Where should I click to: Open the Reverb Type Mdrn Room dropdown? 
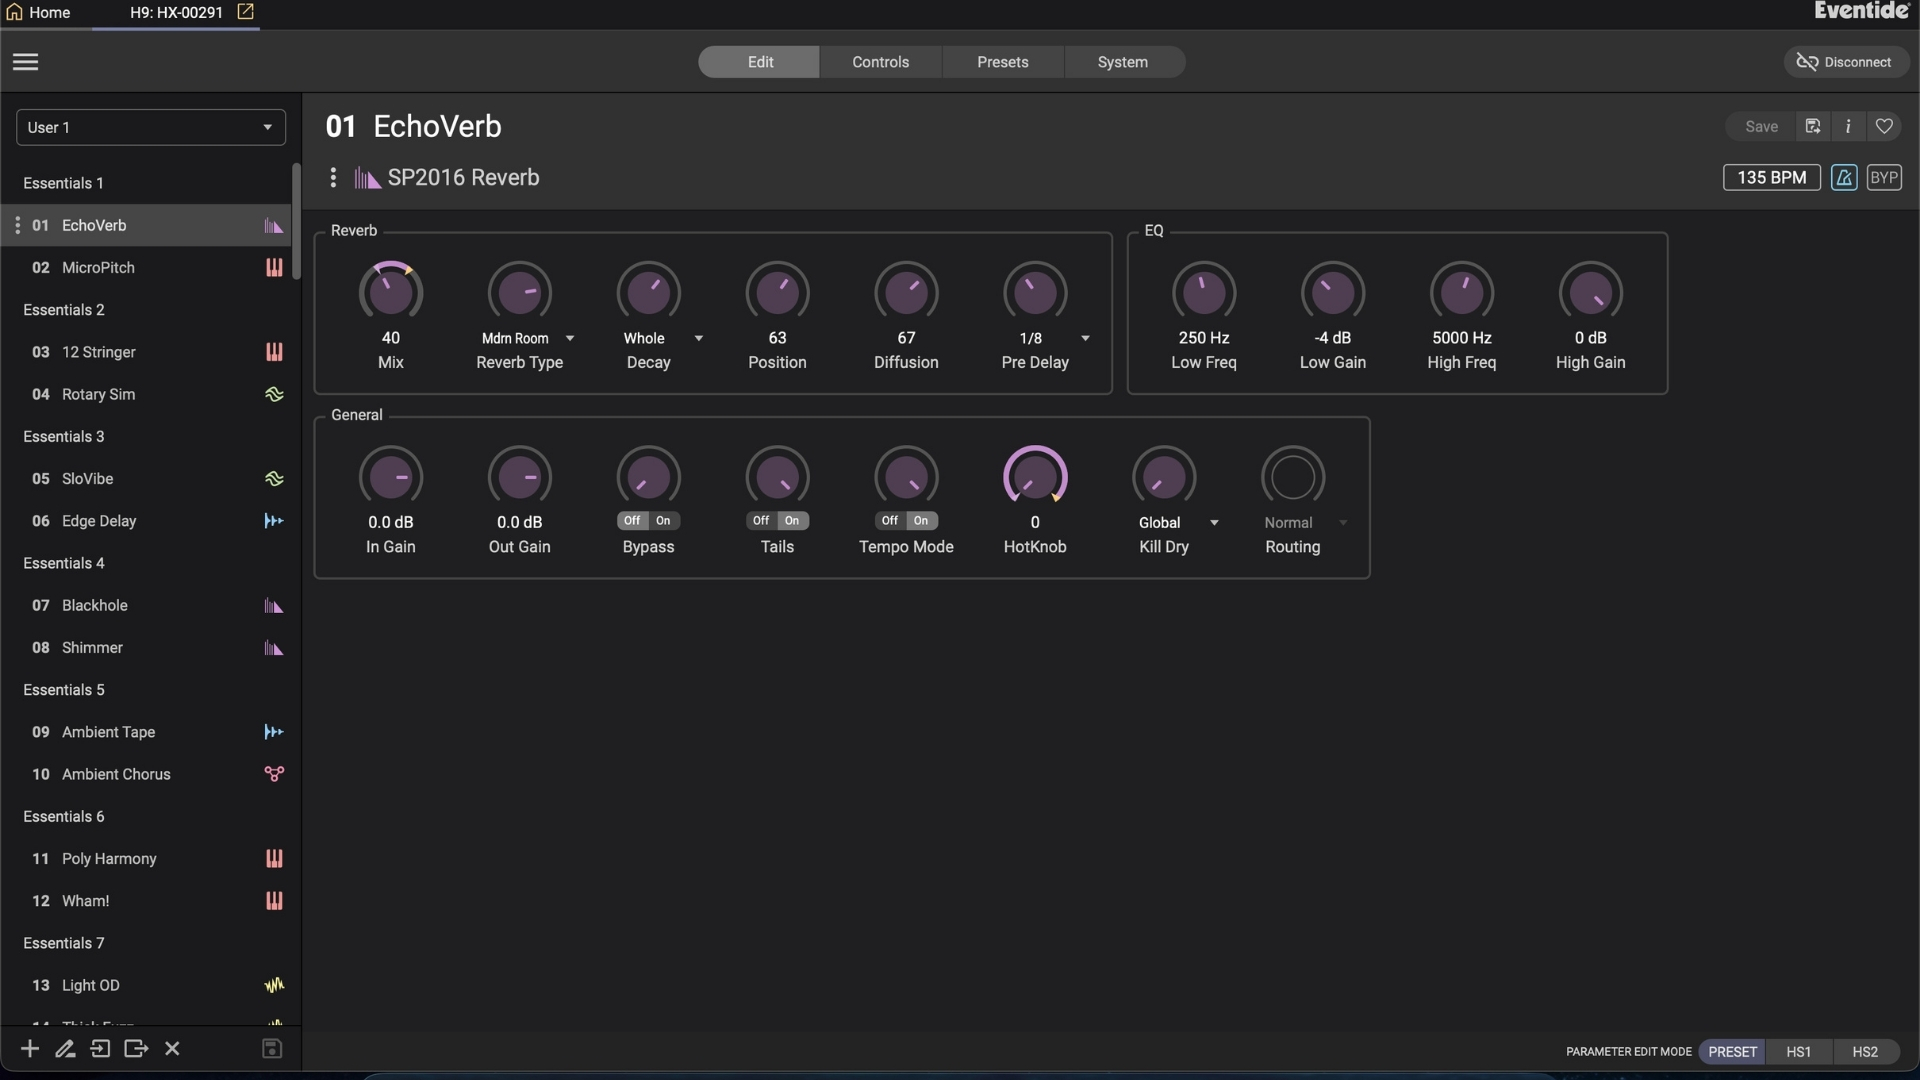coord(527,338)
